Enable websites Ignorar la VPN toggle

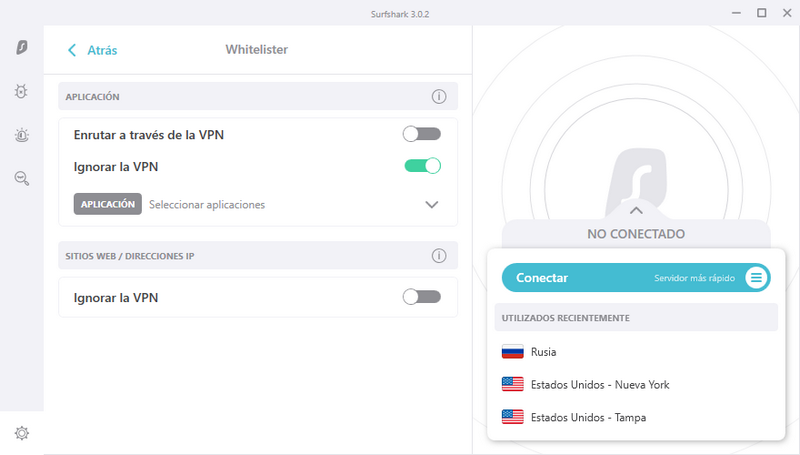[422, 297]
